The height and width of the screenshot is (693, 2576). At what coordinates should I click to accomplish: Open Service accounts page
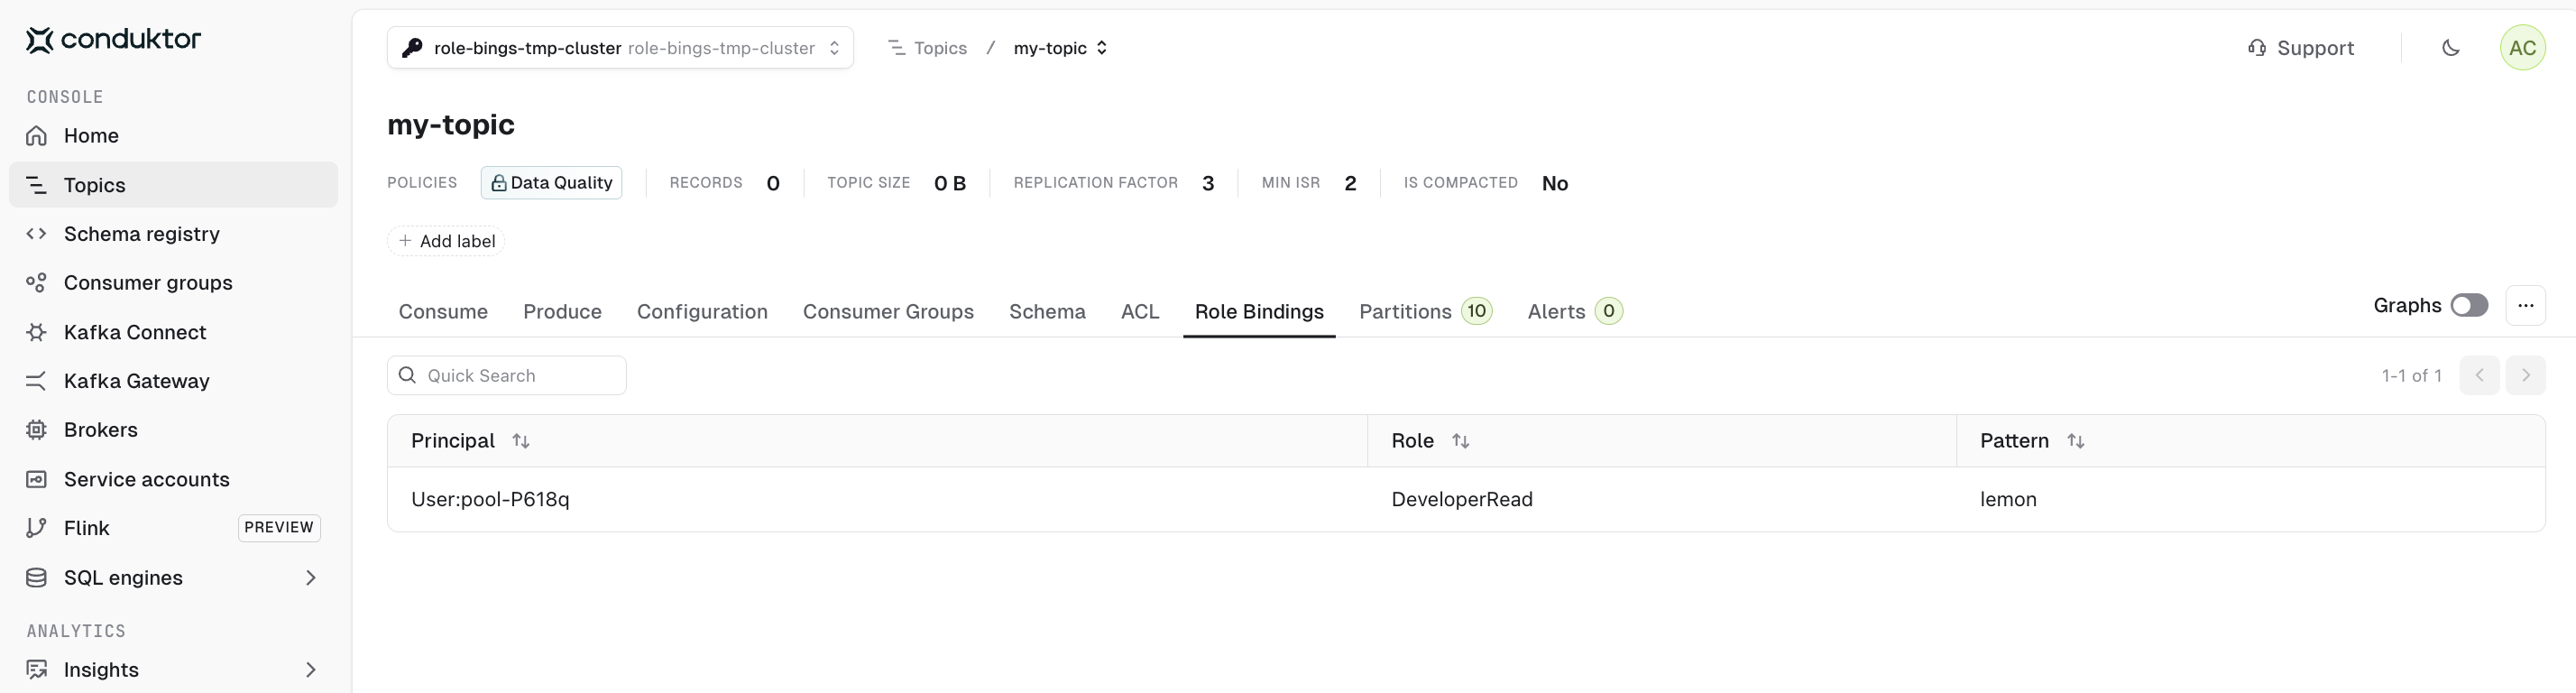(173, 479)
